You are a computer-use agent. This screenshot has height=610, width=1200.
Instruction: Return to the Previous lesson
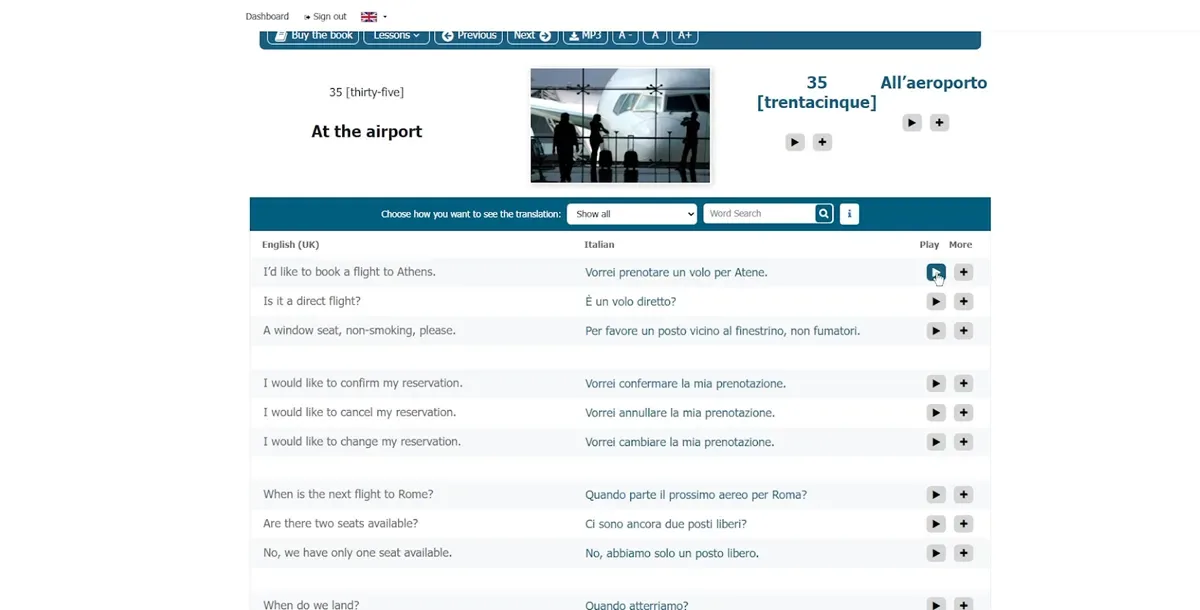470,36
